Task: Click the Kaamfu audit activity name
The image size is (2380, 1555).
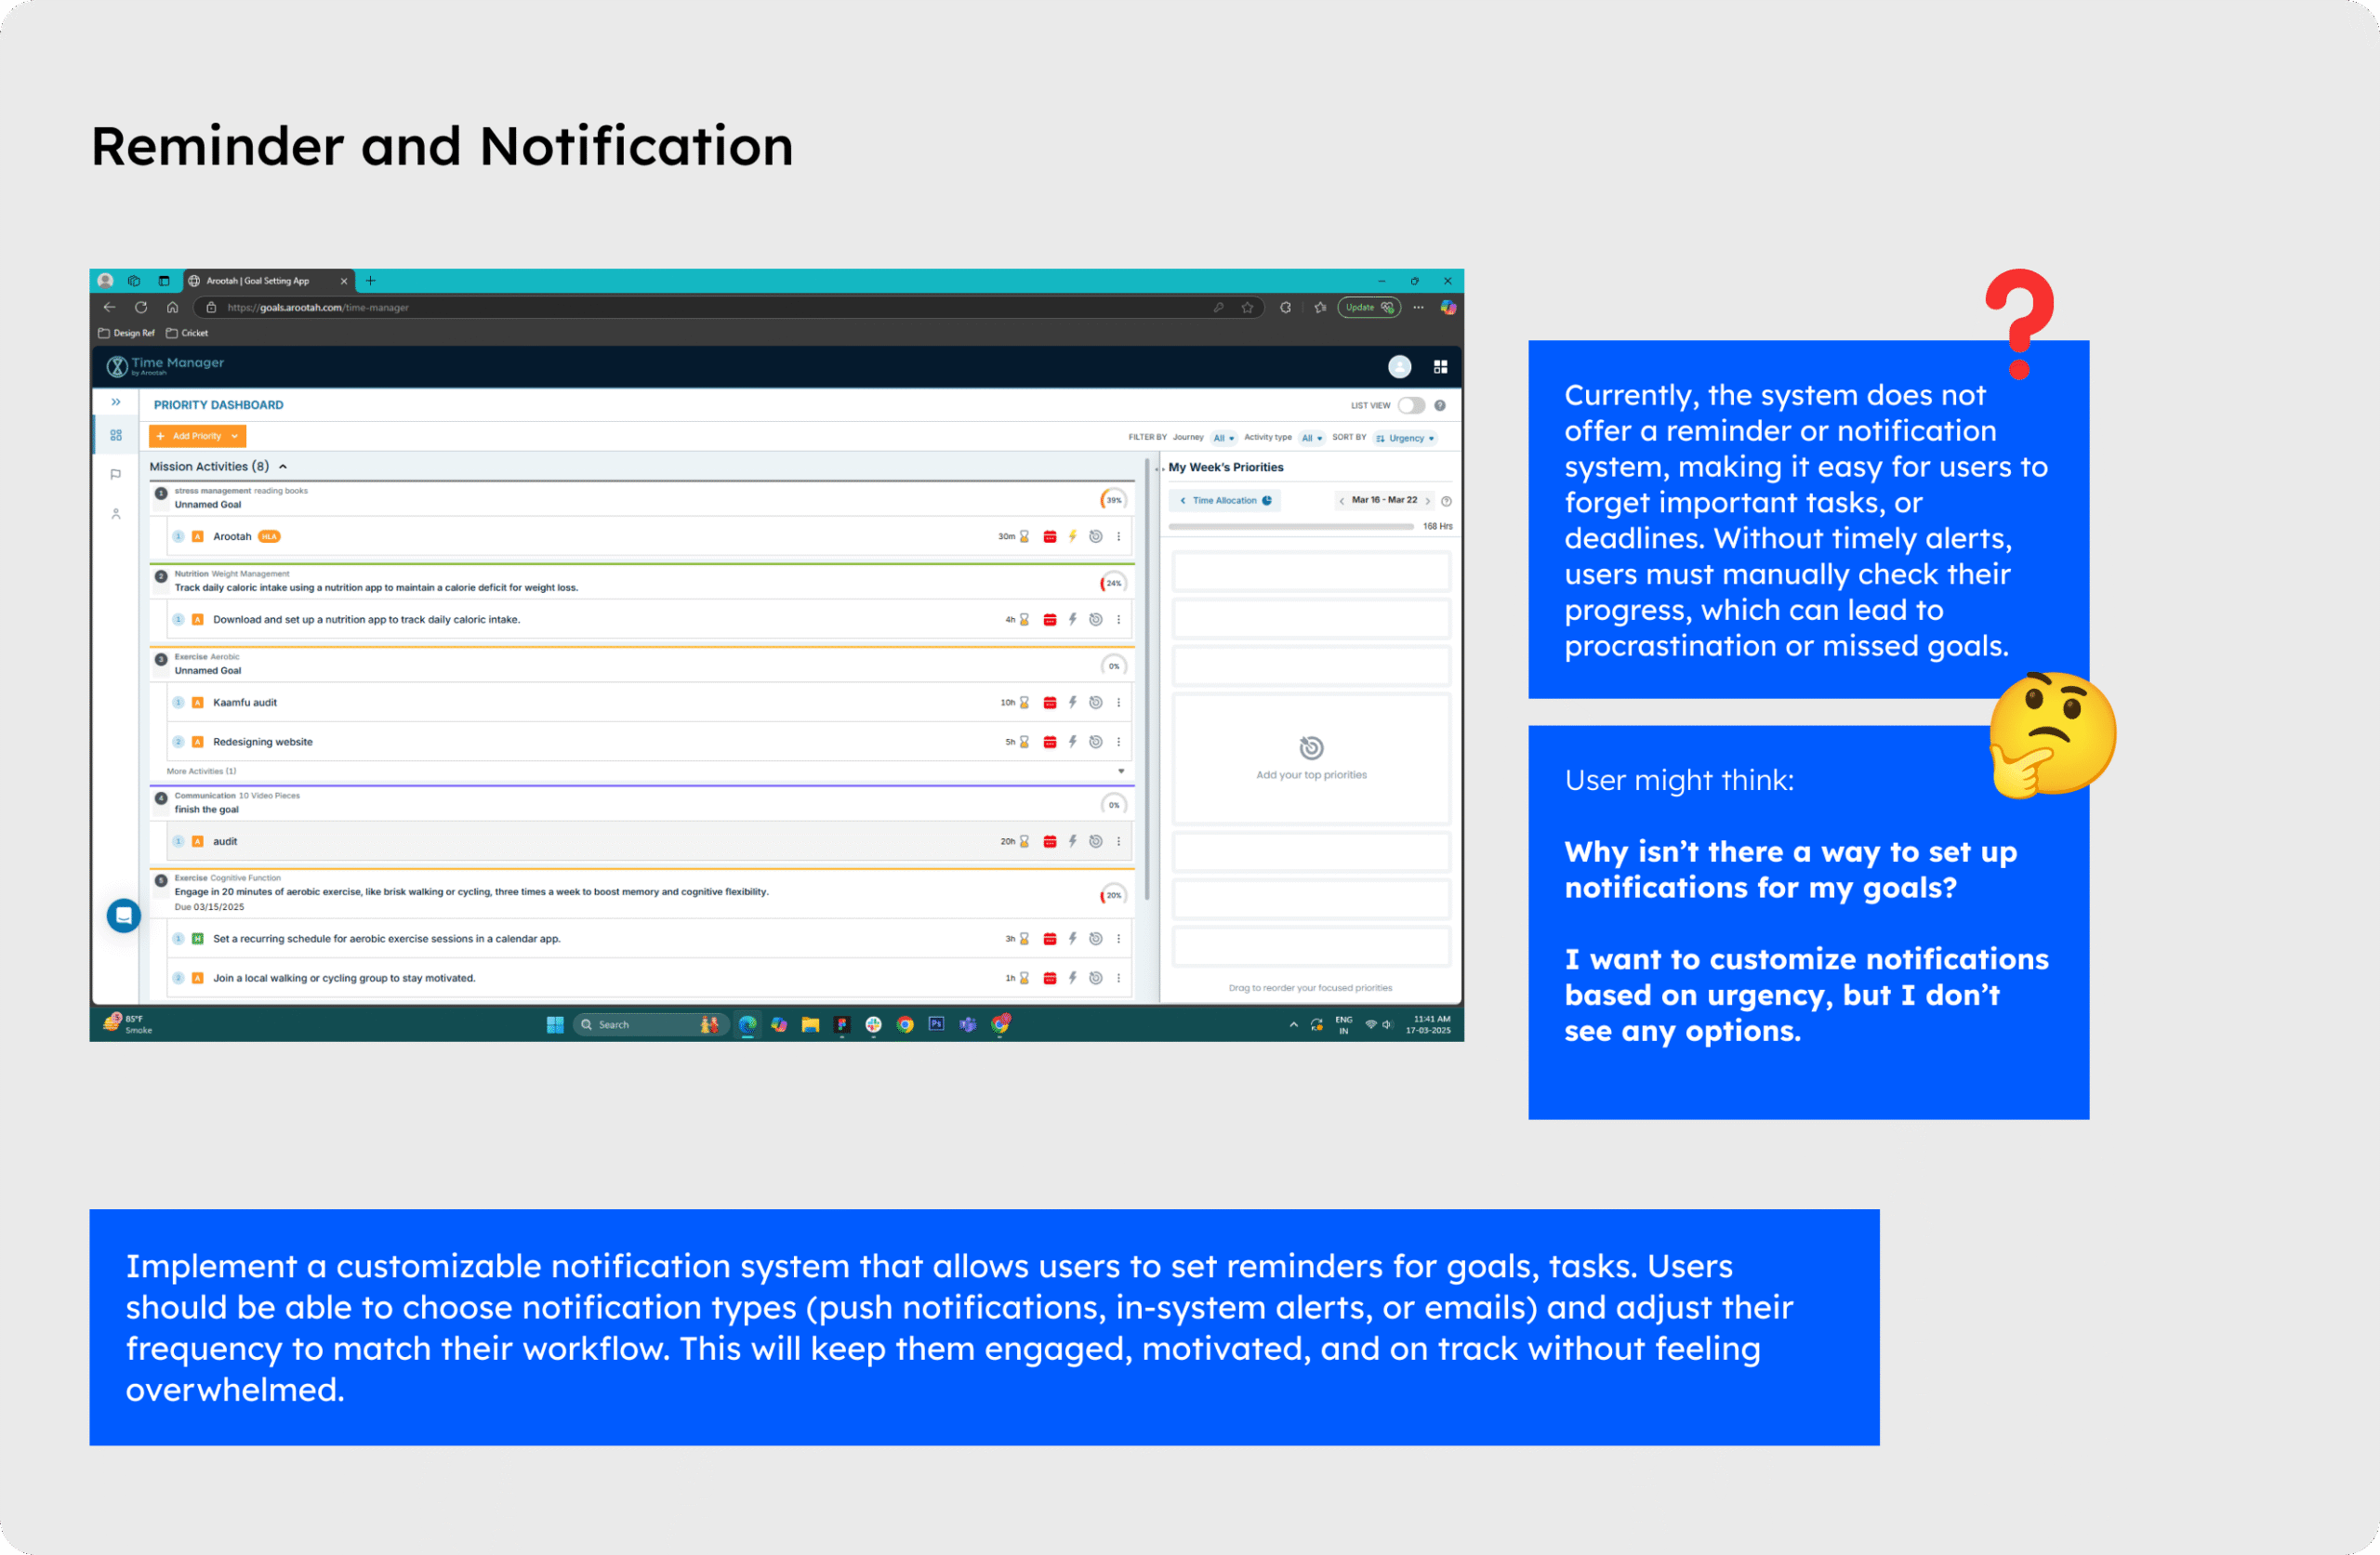Action: click(x=245, y=703)
